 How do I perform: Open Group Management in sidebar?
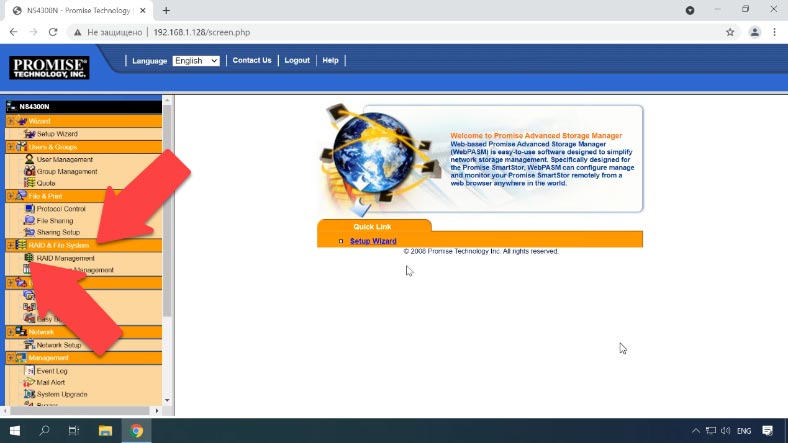pos(67,172)
